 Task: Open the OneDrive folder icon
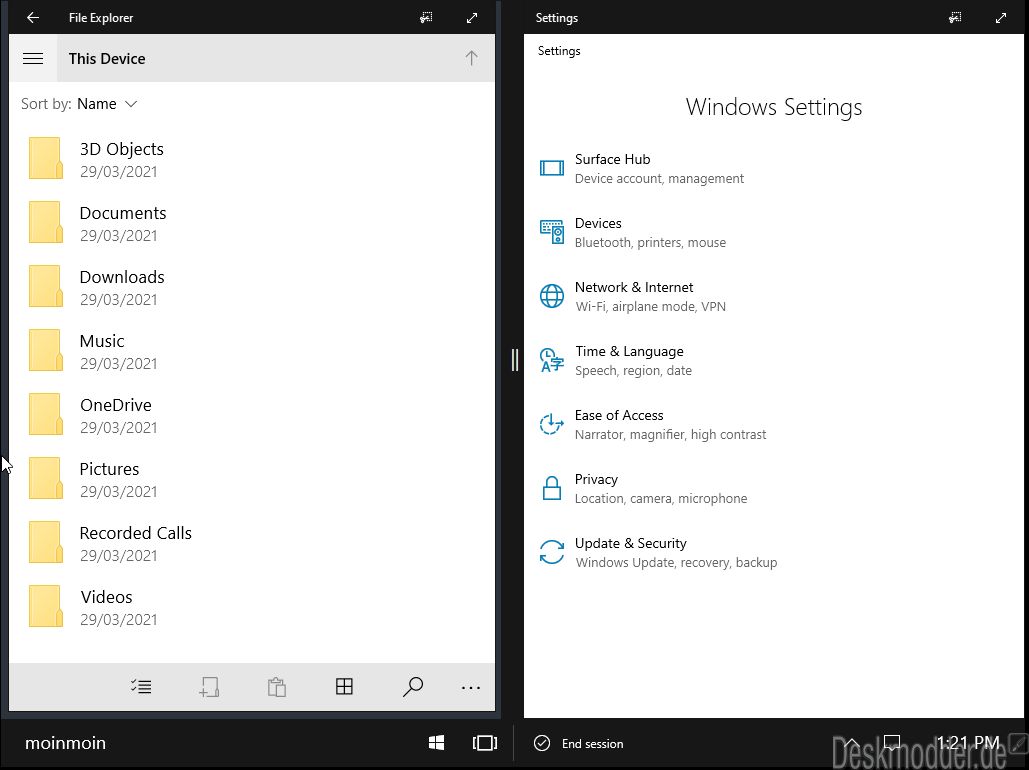pos(45,414)
